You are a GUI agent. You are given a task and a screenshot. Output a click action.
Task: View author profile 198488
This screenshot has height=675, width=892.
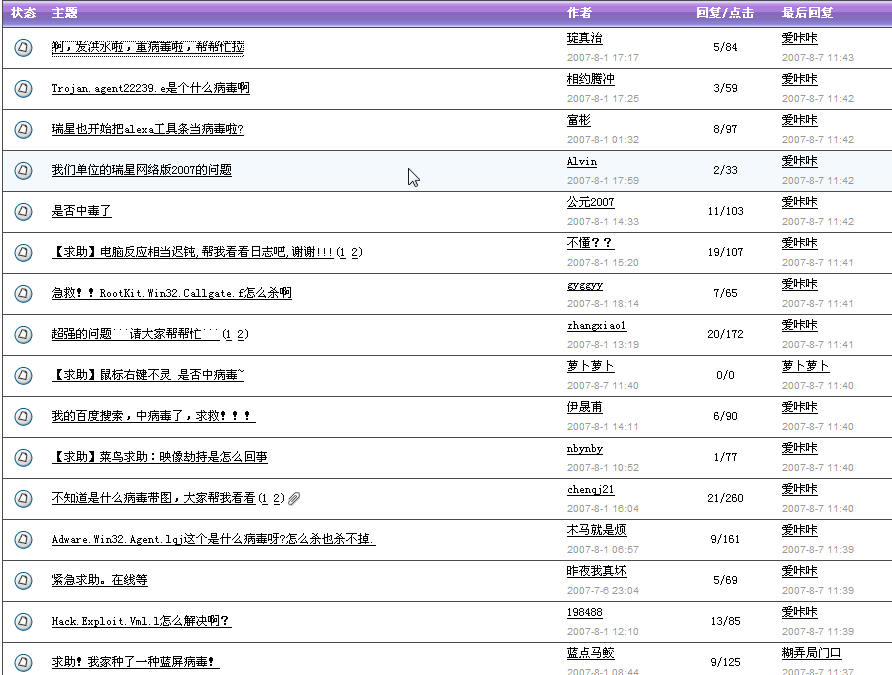click(x=585, y=612)
